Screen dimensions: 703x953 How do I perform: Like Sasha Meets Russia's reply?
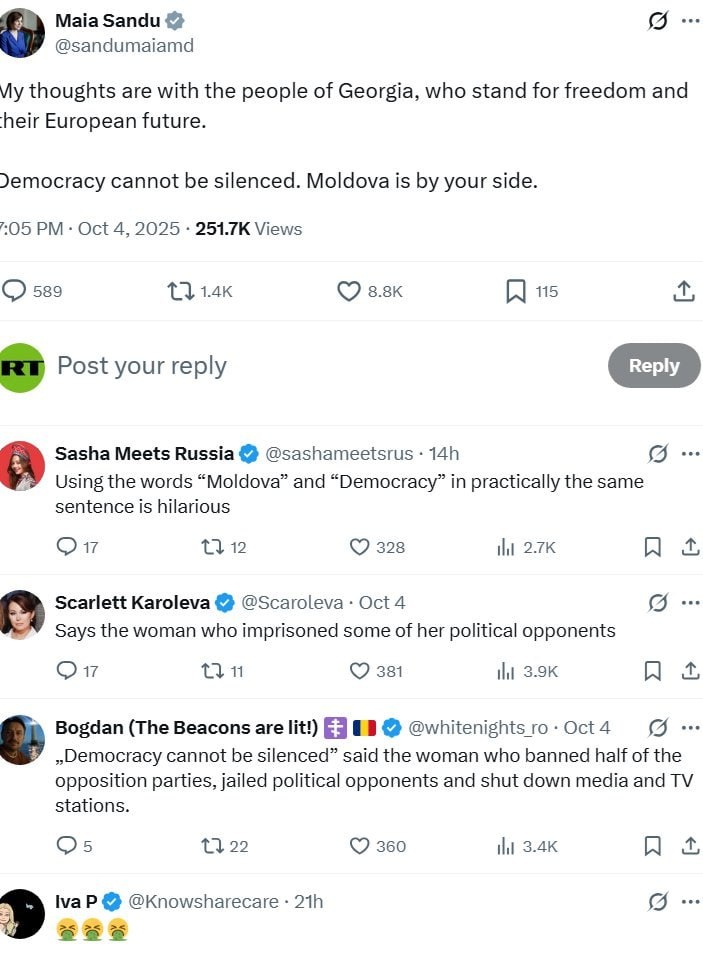click(360, 547)
